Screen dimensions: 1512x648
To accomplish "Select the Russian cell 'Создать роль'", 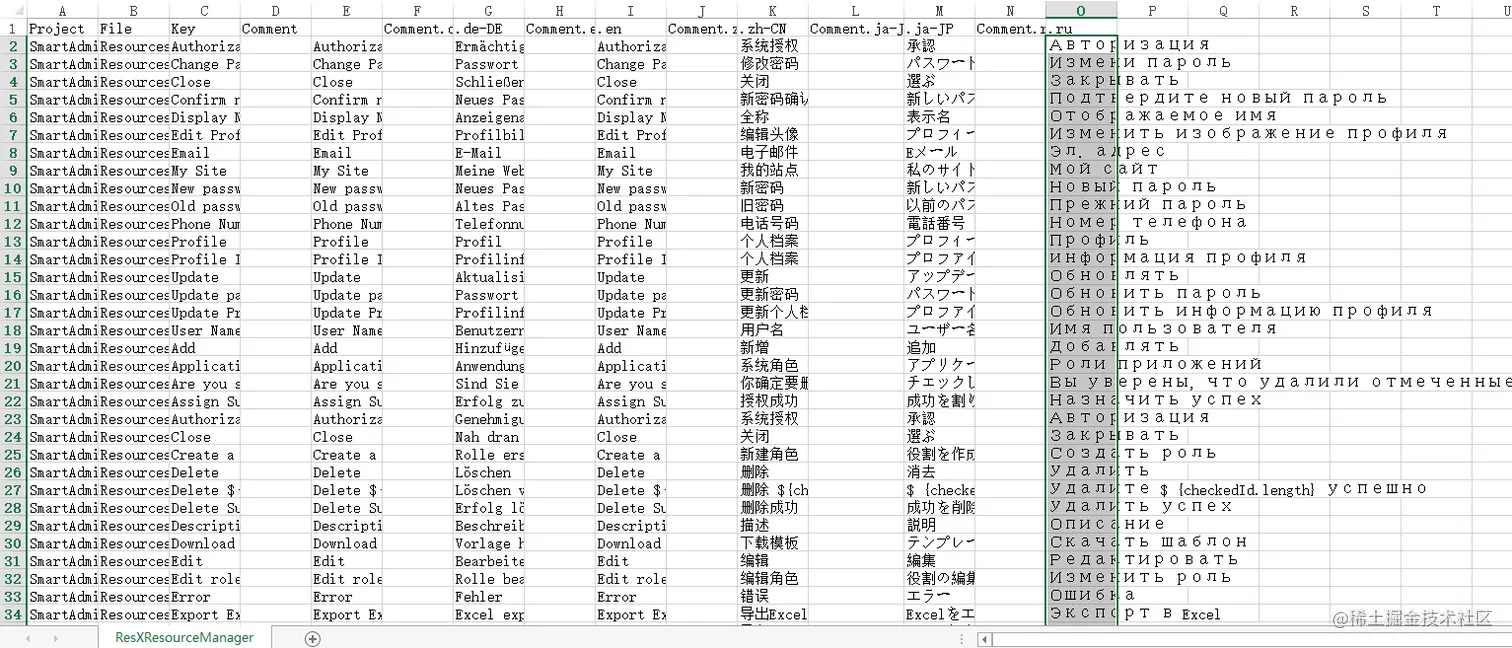I will coord(1081,454).
